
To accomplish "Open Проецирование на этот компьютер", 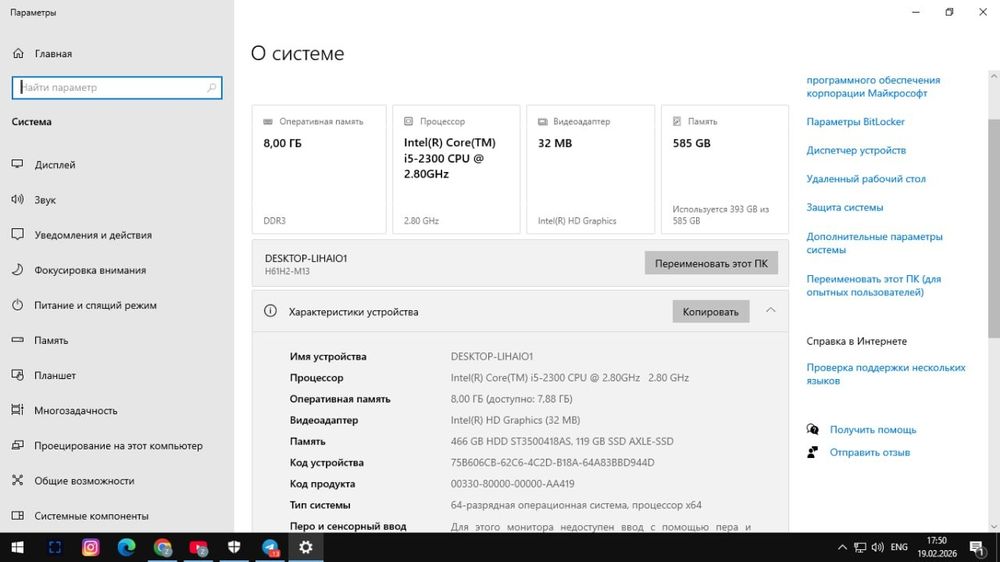I will 119,445.
